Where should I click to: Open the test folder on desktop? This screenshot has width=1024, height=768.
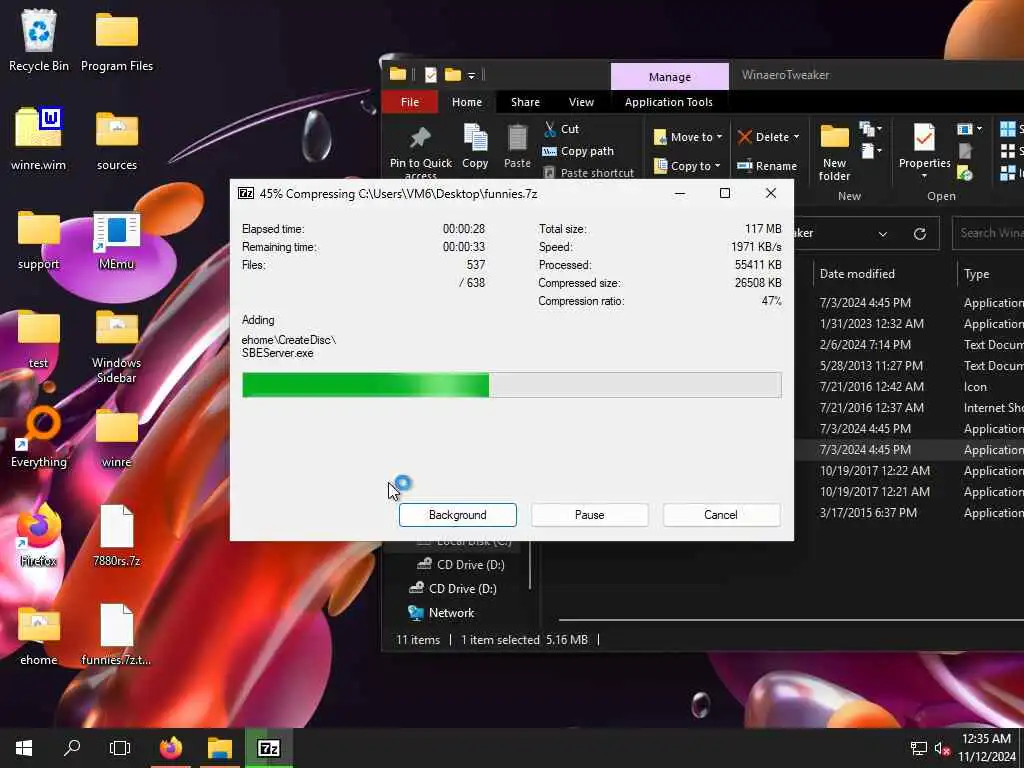coord(39,338)
